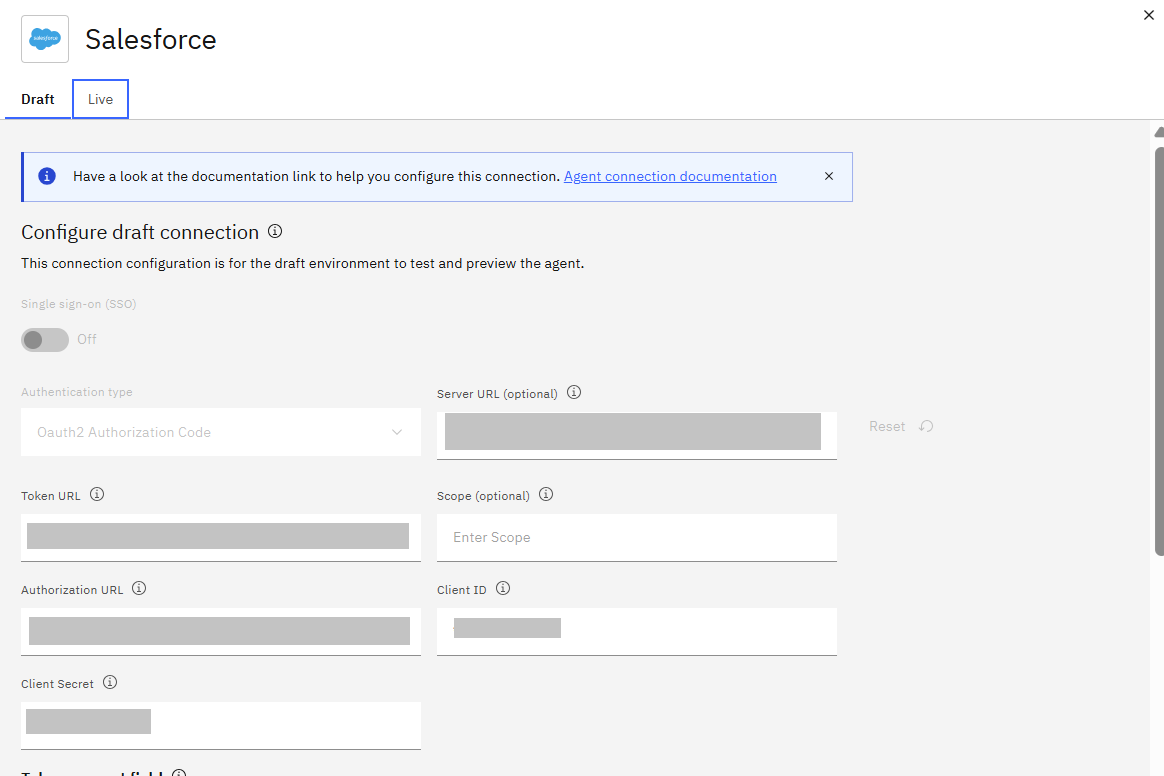The height and width of the screenshot is (776, 1164).
Task: Click info icon next to Server URL
Action: [574, 393]
